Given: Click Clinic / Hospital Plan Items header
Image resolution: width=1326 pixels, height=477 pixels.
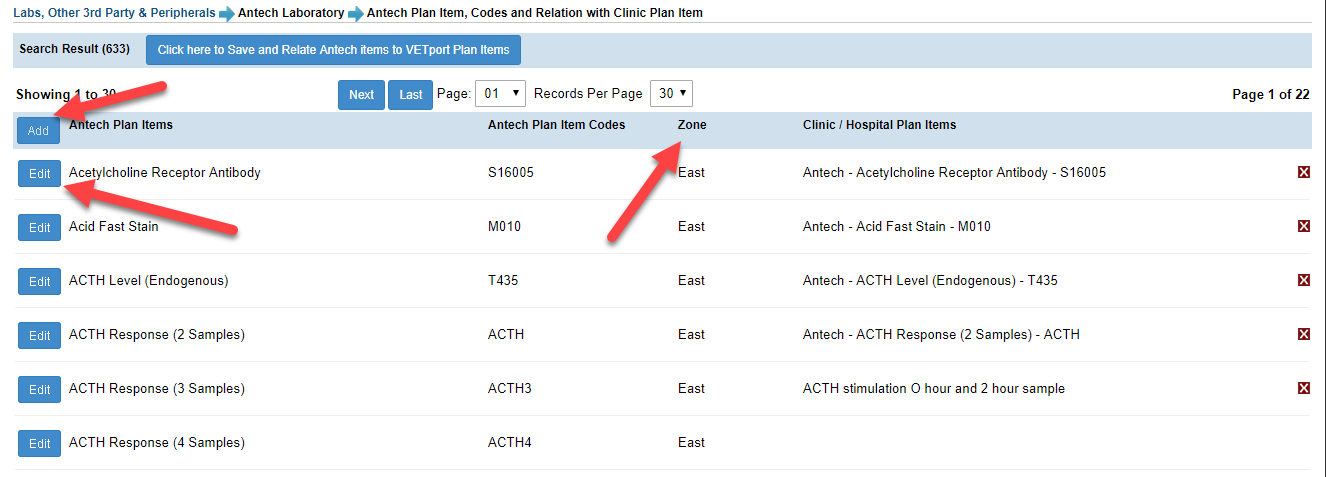Looking at the screenshot, I should click(879, 125).
